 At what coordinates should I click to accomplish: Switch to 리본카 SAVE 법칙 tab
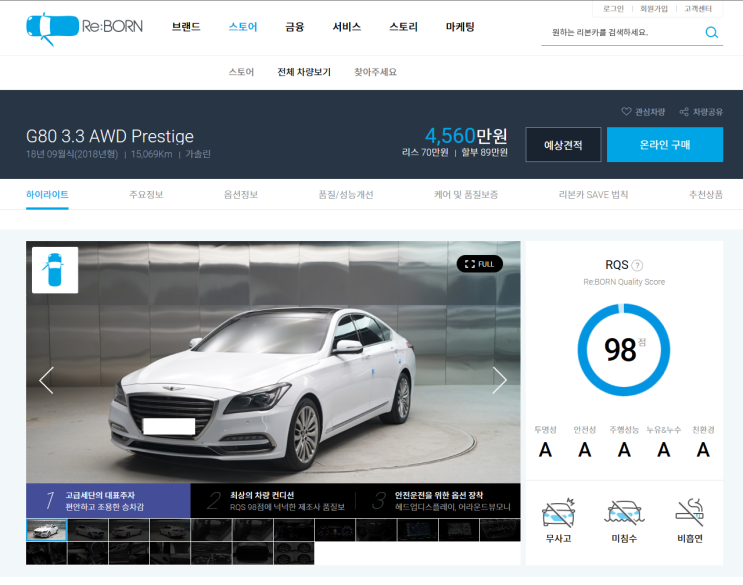coord(593,195)
